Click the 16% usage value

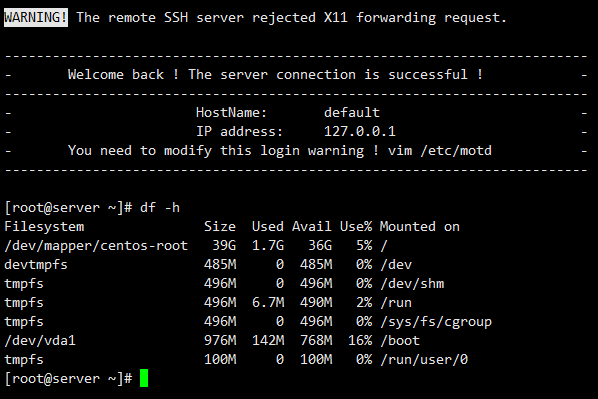tap(360, 340)
